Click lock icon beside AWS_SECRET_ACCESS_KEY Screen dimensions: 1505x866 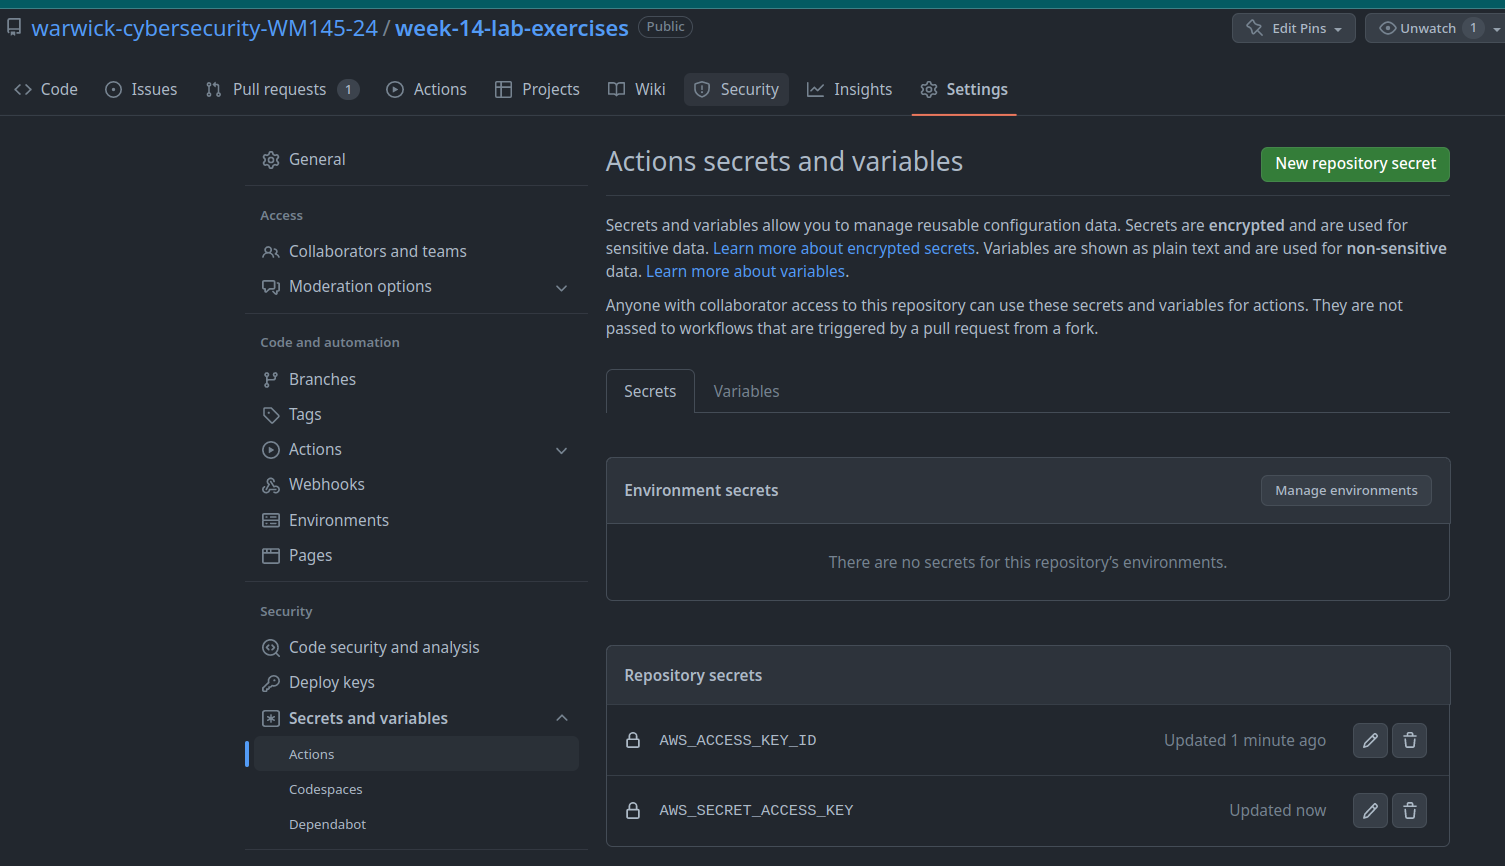[x=633, y=810]
